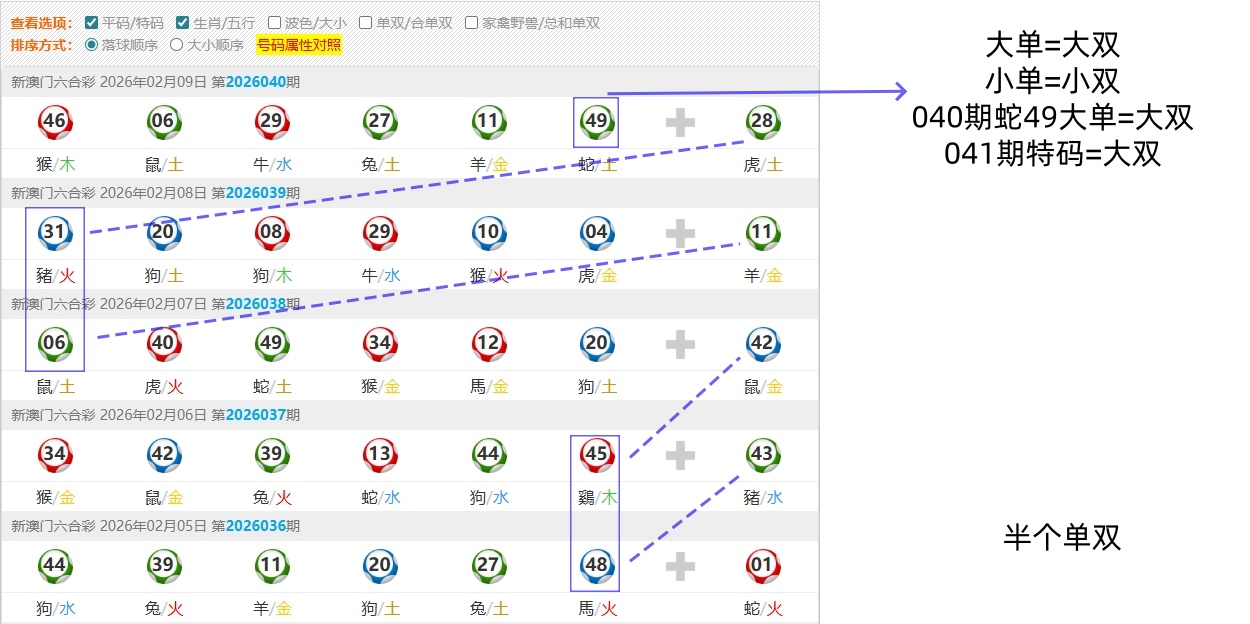This screenshot has width=1250, height=624.
Task: Tick the 单双/合单双 checkbox
Action: point(366,22)
